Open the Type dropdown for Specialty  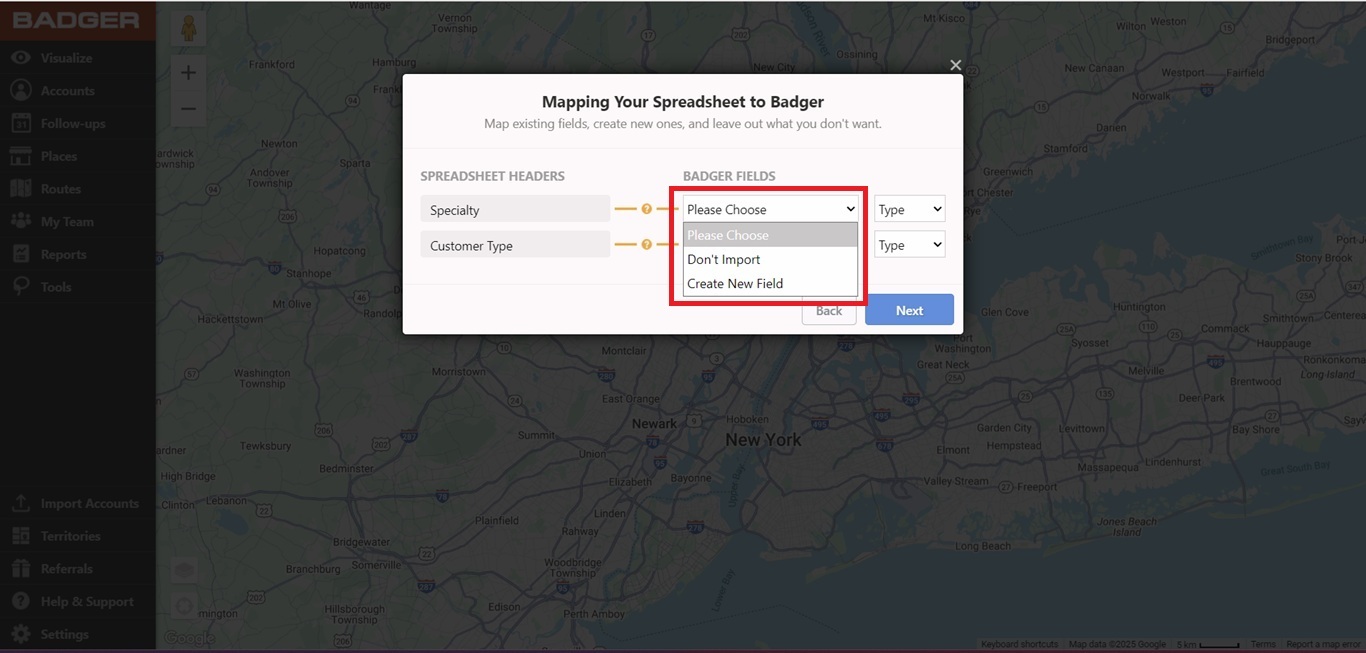909,209
